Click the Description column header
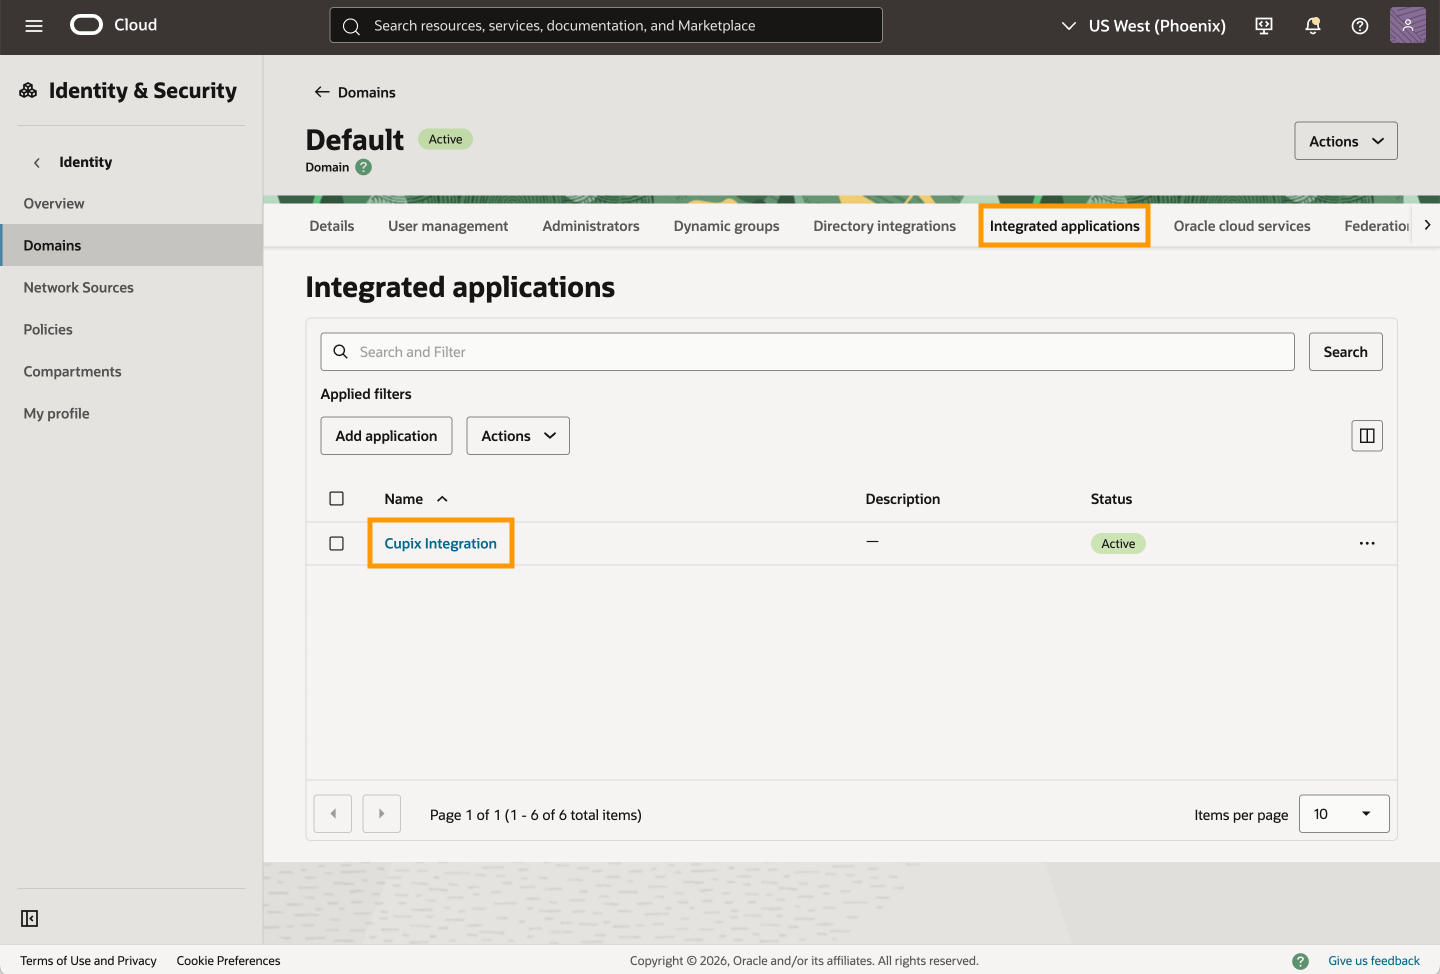 coord(903,499)
